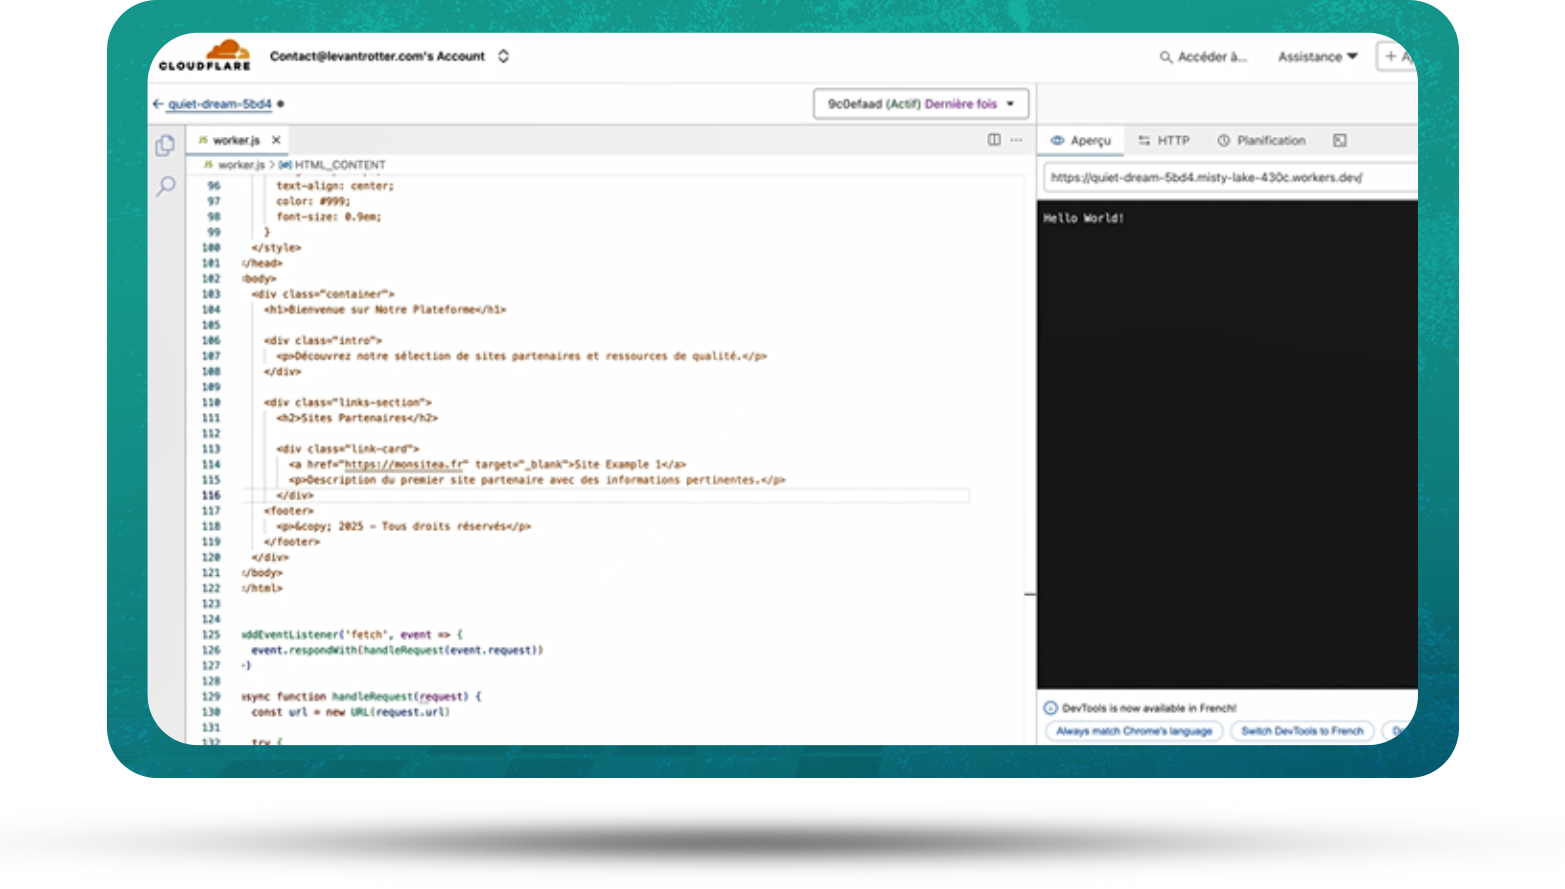Click the Accéder à search box

pos(1203,57)
